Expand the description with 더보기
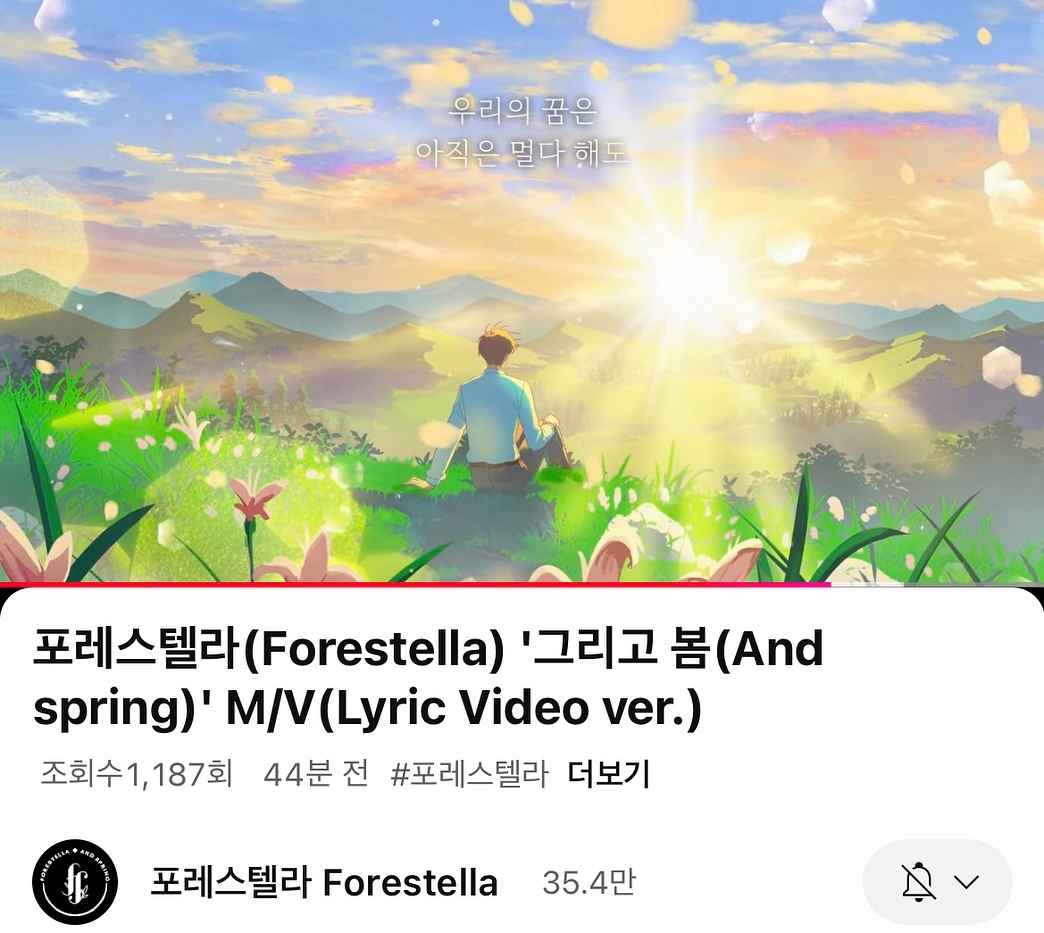 609,773
